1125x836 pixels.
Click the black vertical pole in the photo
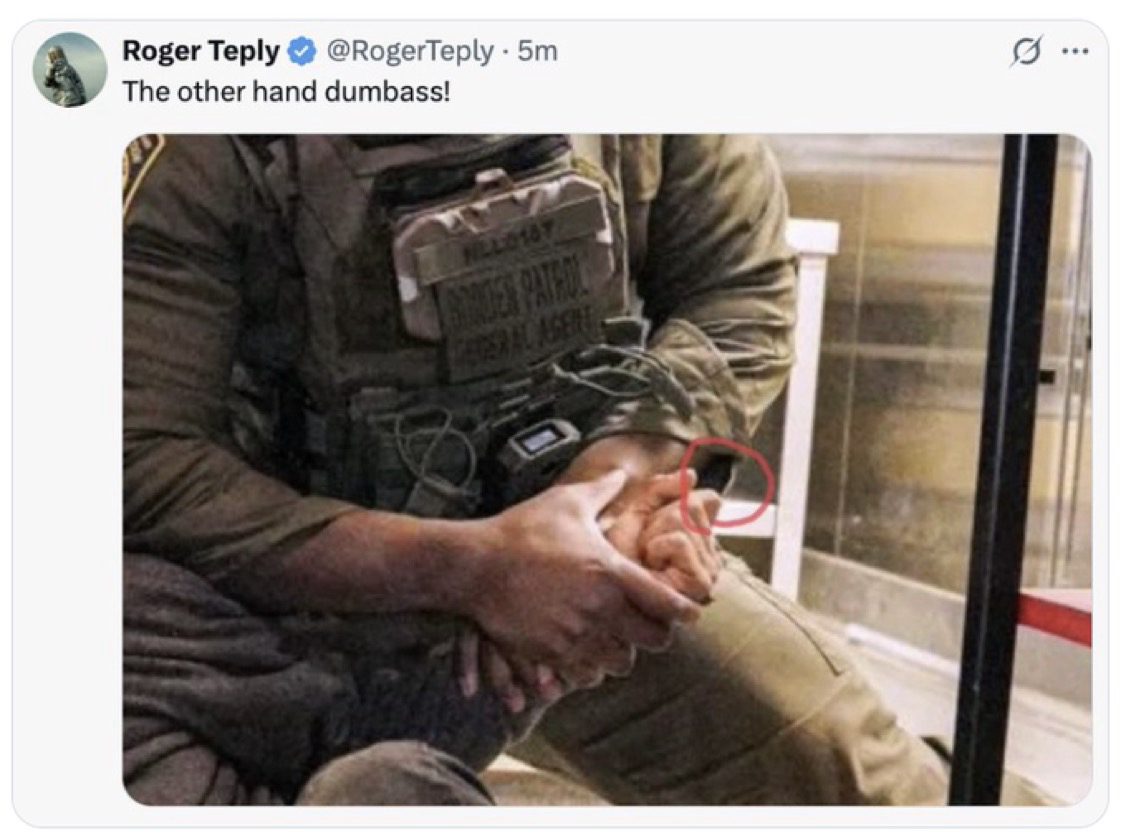click(x=1006, y=450)
